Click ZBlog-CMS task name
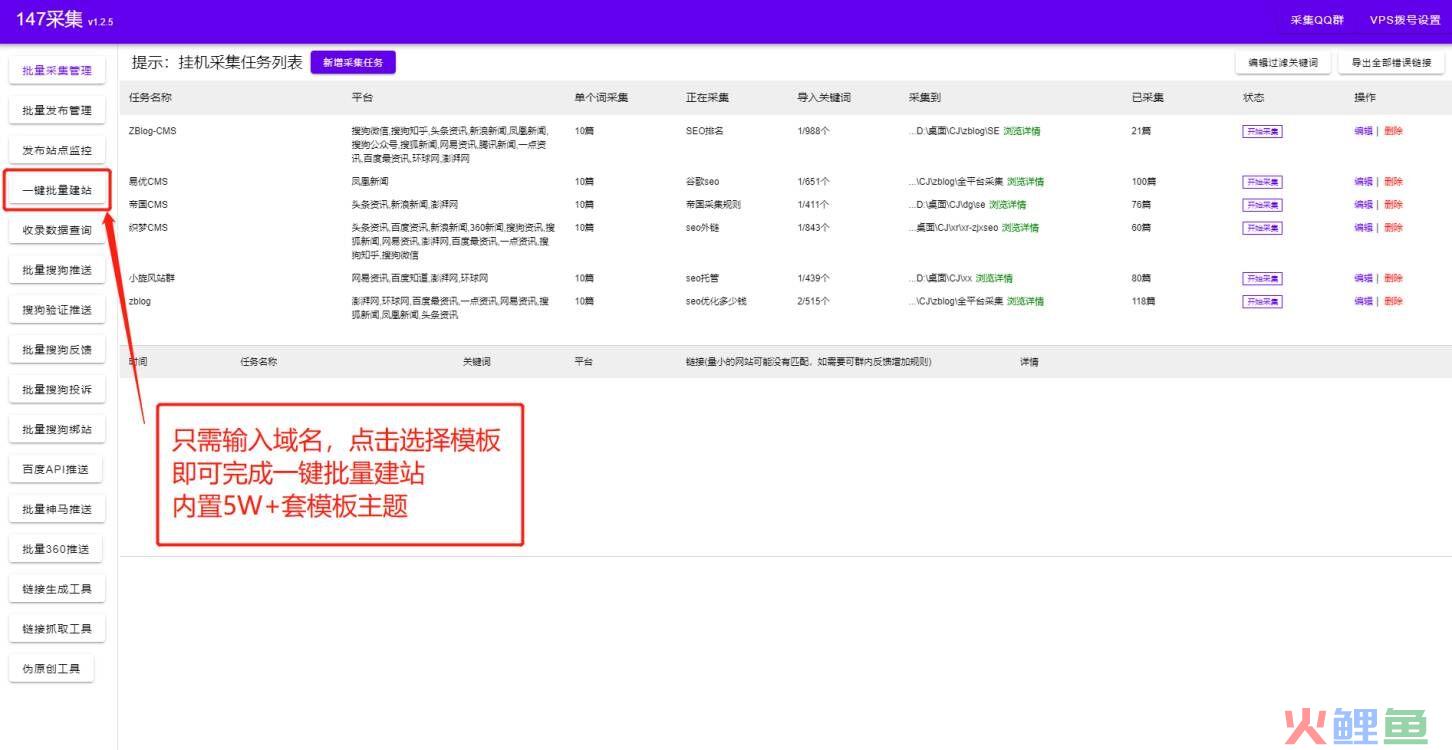The height and width of the screenshot is (750, 1452). point(152,131)
